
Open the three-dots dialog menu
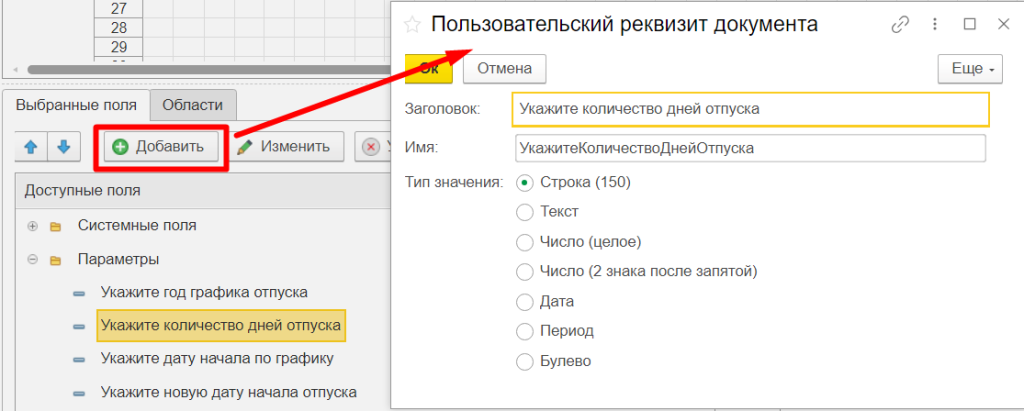[935, 24]
